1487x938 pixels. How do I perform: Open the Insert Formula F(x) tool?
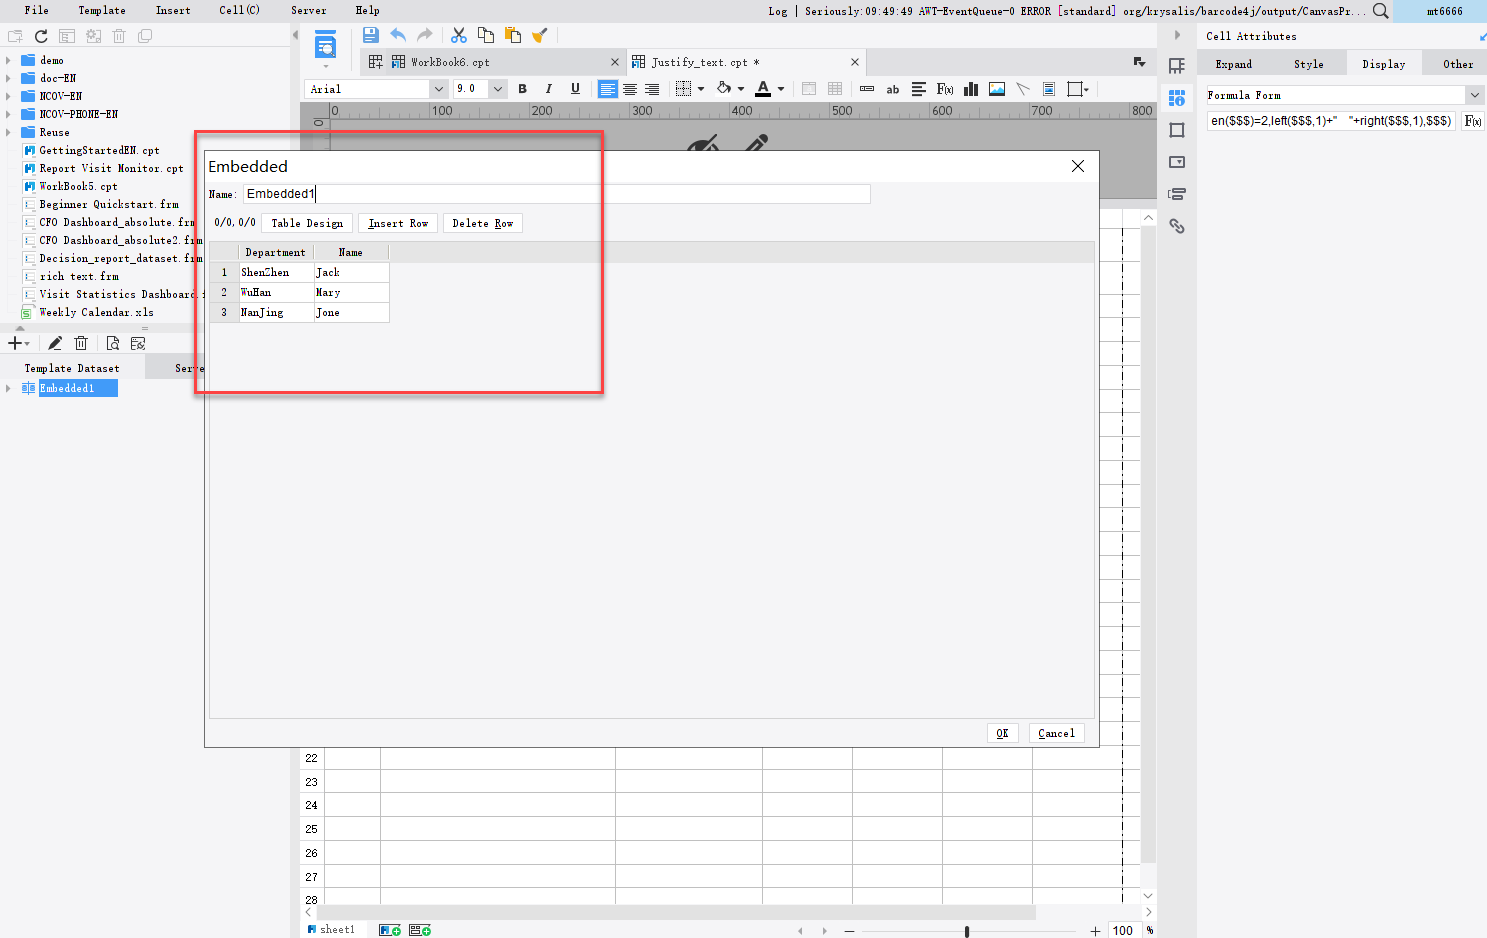coord(944,89)
